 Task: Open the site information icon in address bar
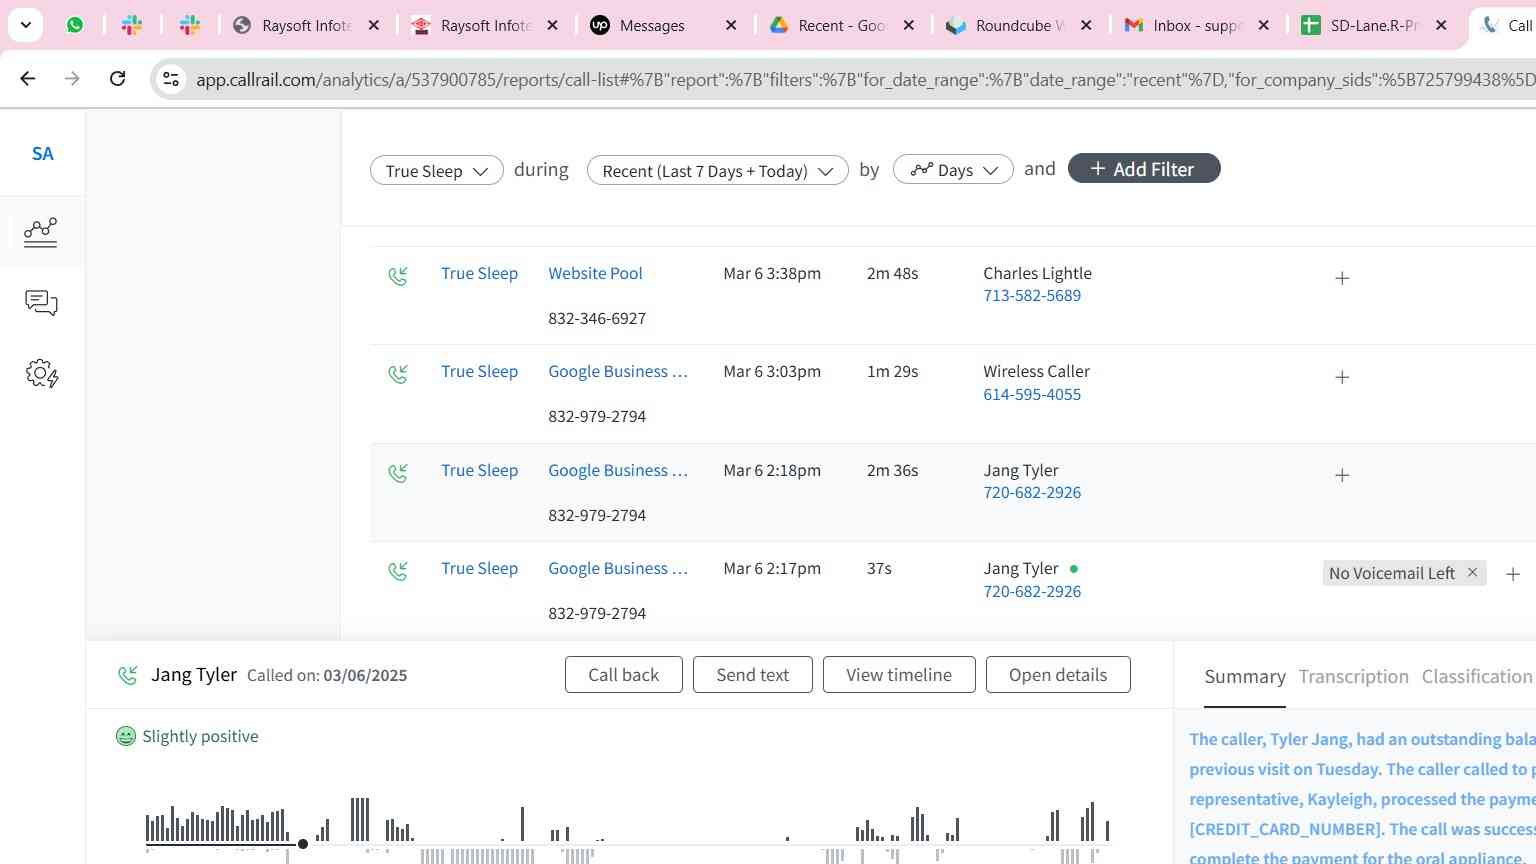[171, 79]
